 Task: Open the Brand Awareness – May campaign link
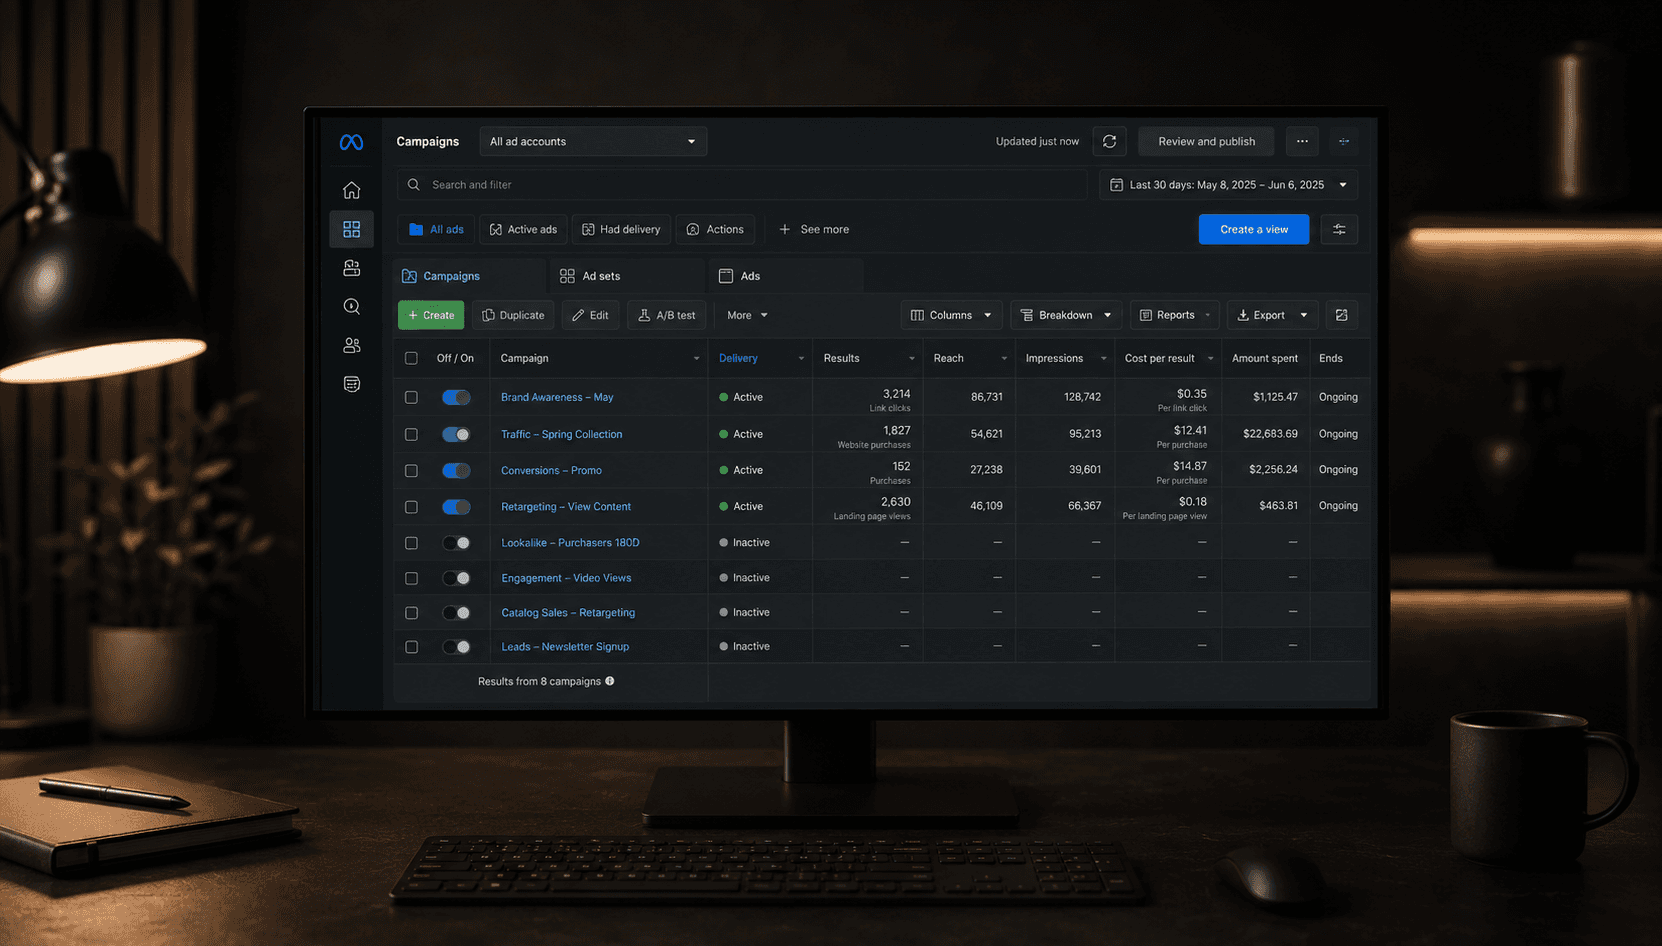coord(557,397)
